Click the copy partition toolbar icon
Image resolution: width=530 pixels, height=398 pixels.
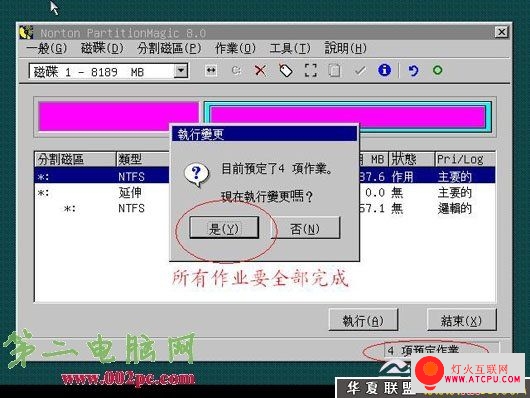point(335,70)
